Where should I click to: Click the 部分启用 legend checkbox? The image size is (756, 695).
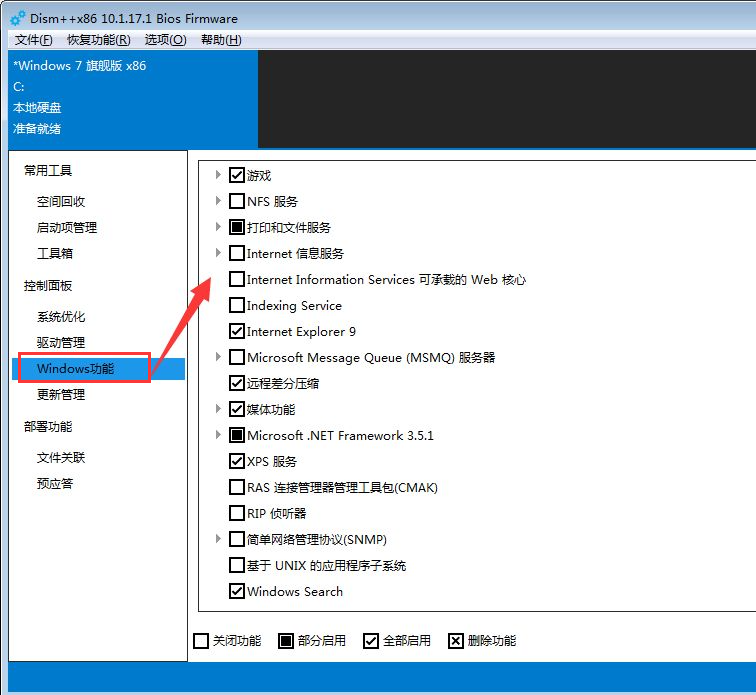tap(286, 641)
